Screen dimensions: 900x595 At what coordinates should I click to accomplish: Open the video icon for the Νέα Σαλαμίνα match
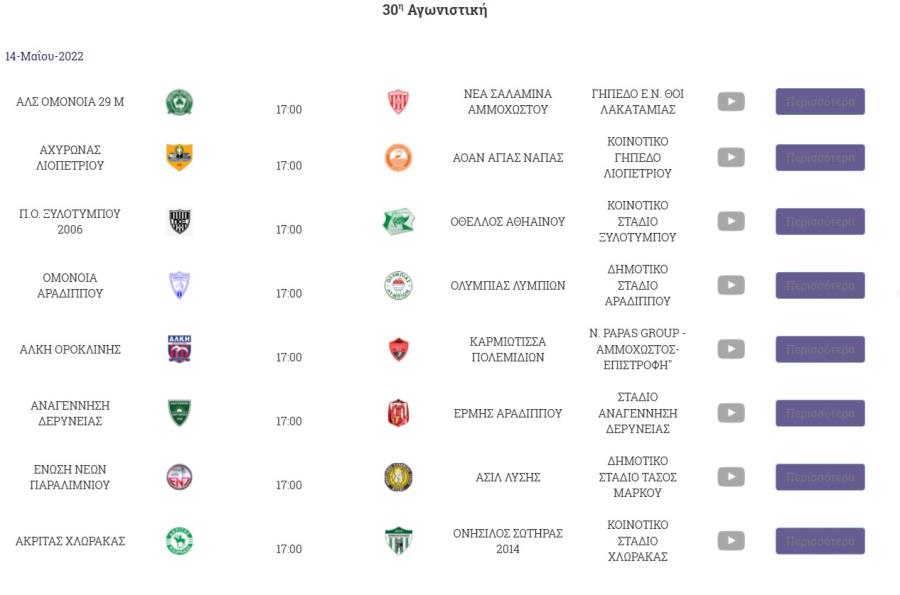tap(731, 102)
